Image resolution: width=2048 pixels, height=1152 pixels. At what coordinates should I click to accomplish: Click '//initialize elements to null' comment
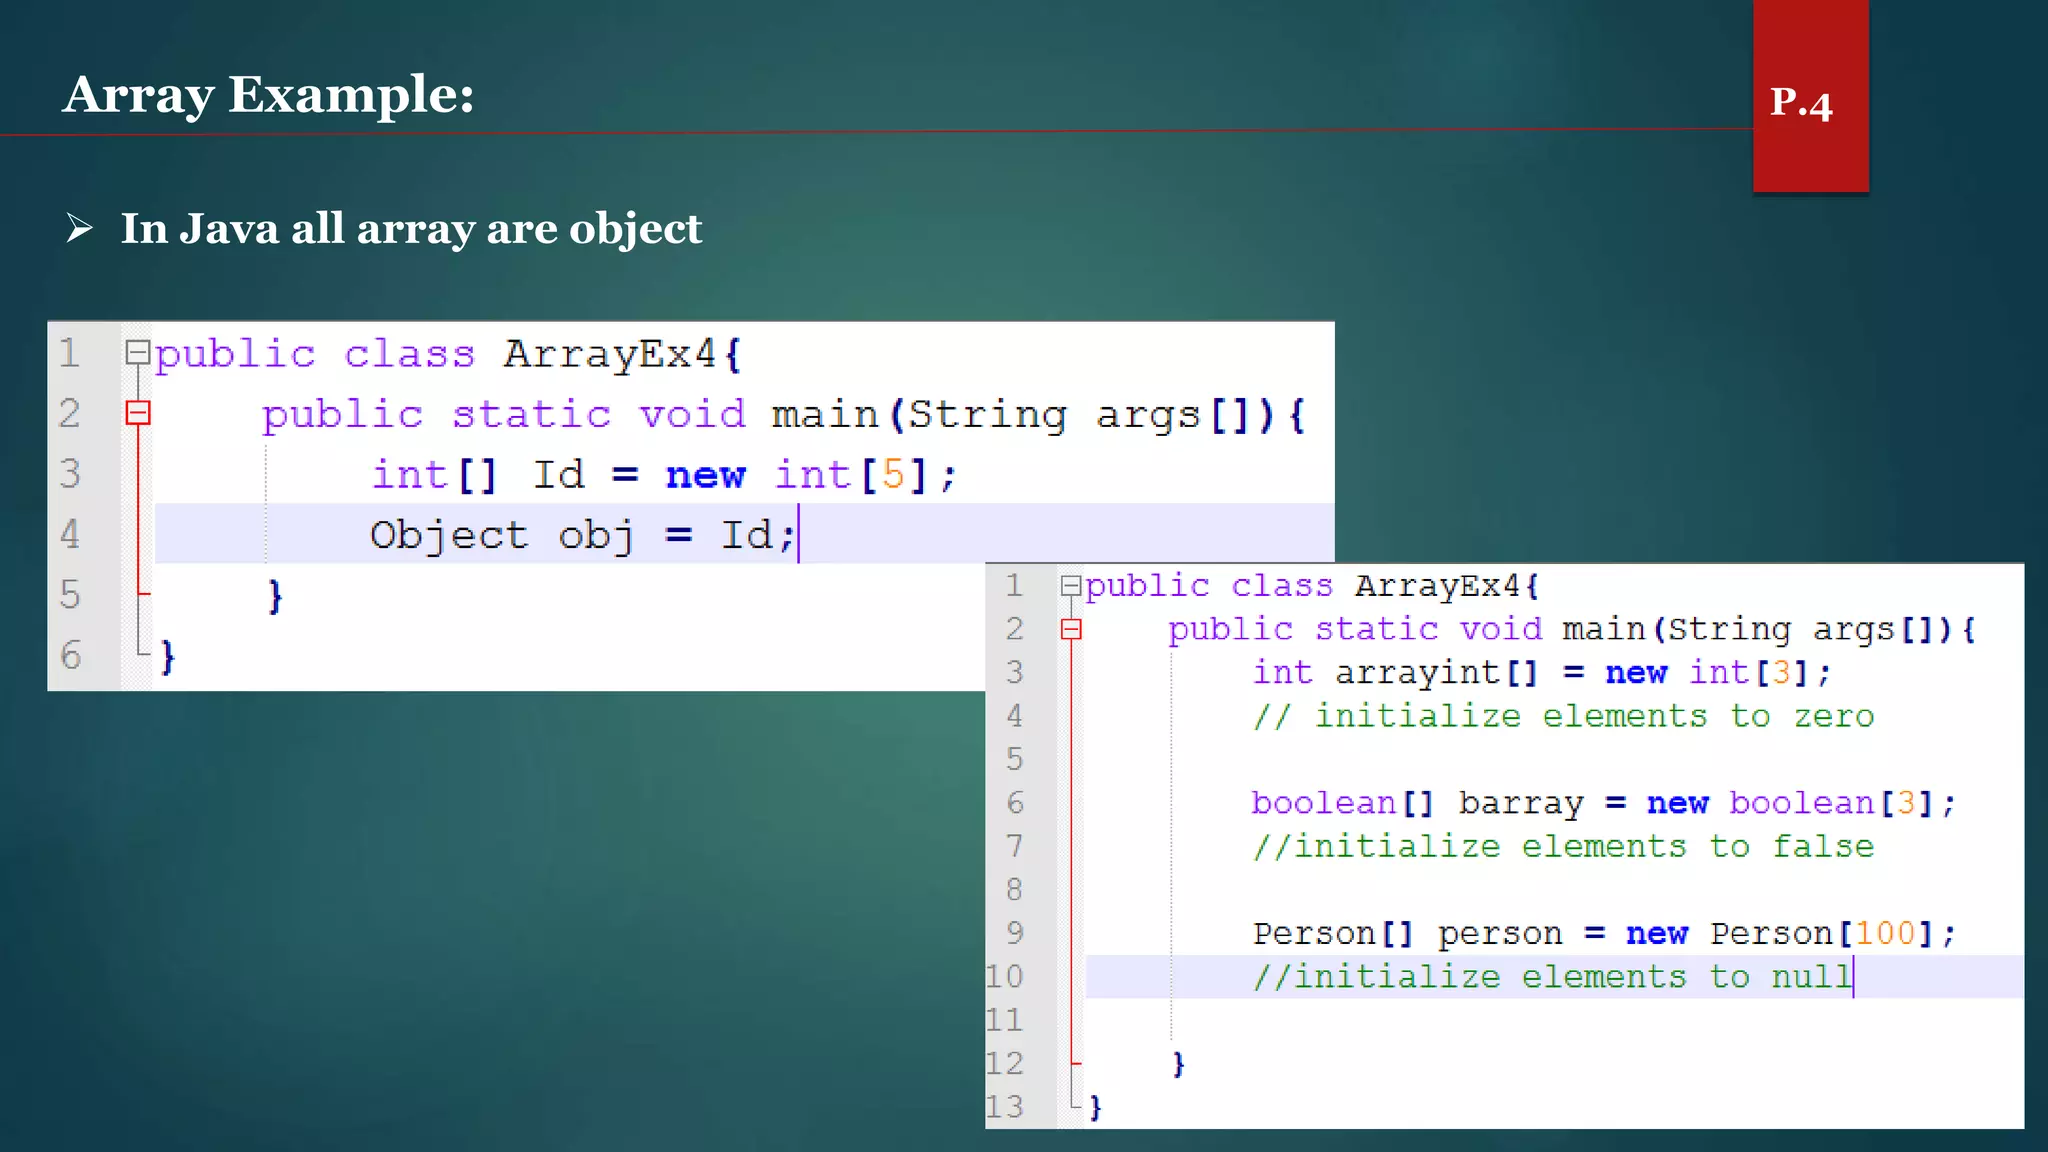1552,977
